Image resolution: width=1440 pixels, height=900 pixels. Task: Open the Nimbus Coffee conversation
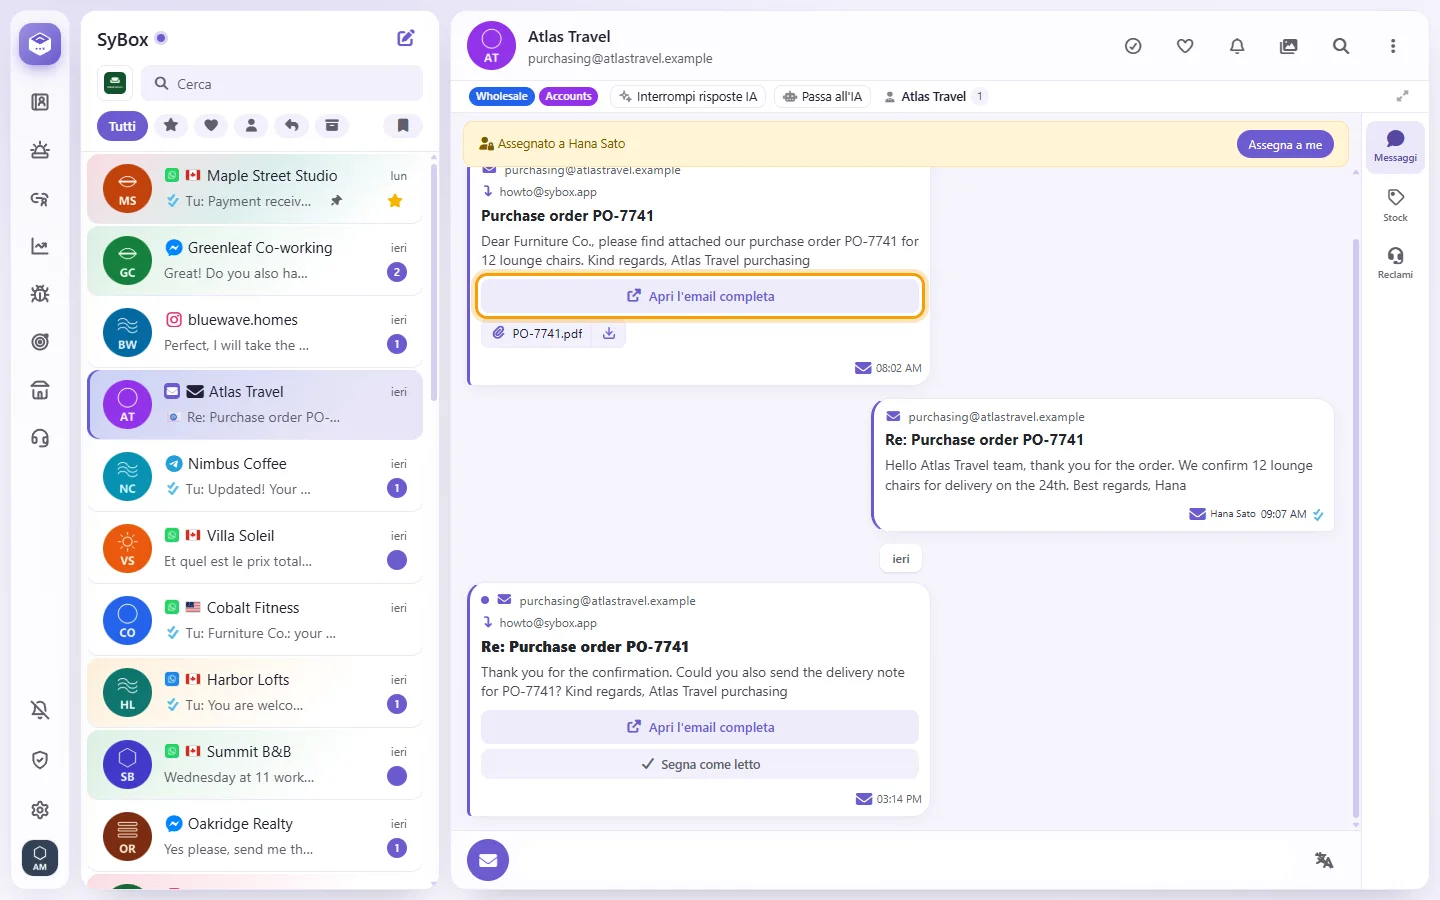255,476
